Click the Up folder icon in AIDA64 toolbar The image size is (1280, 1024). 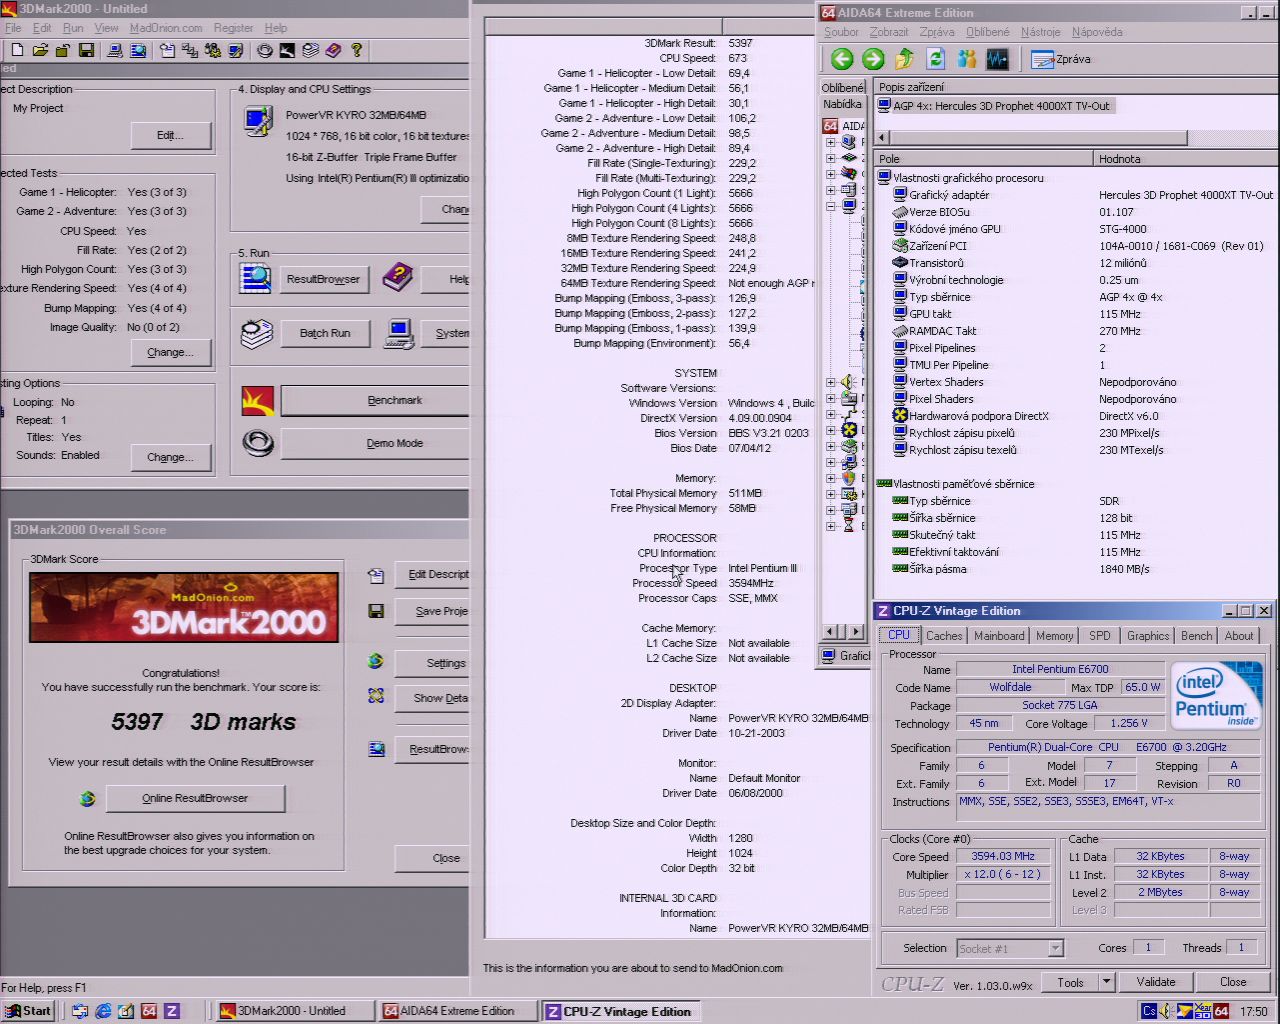pos(905,59)
